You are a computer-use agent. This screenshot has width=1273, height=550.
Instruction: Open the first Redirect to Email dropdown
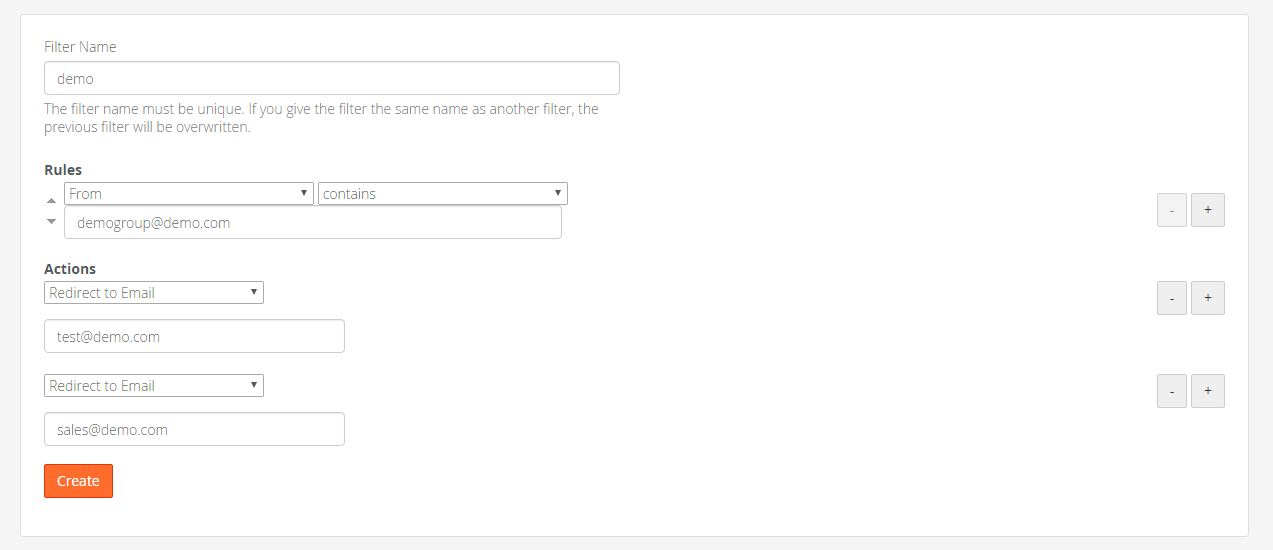(x=154, y=293)
